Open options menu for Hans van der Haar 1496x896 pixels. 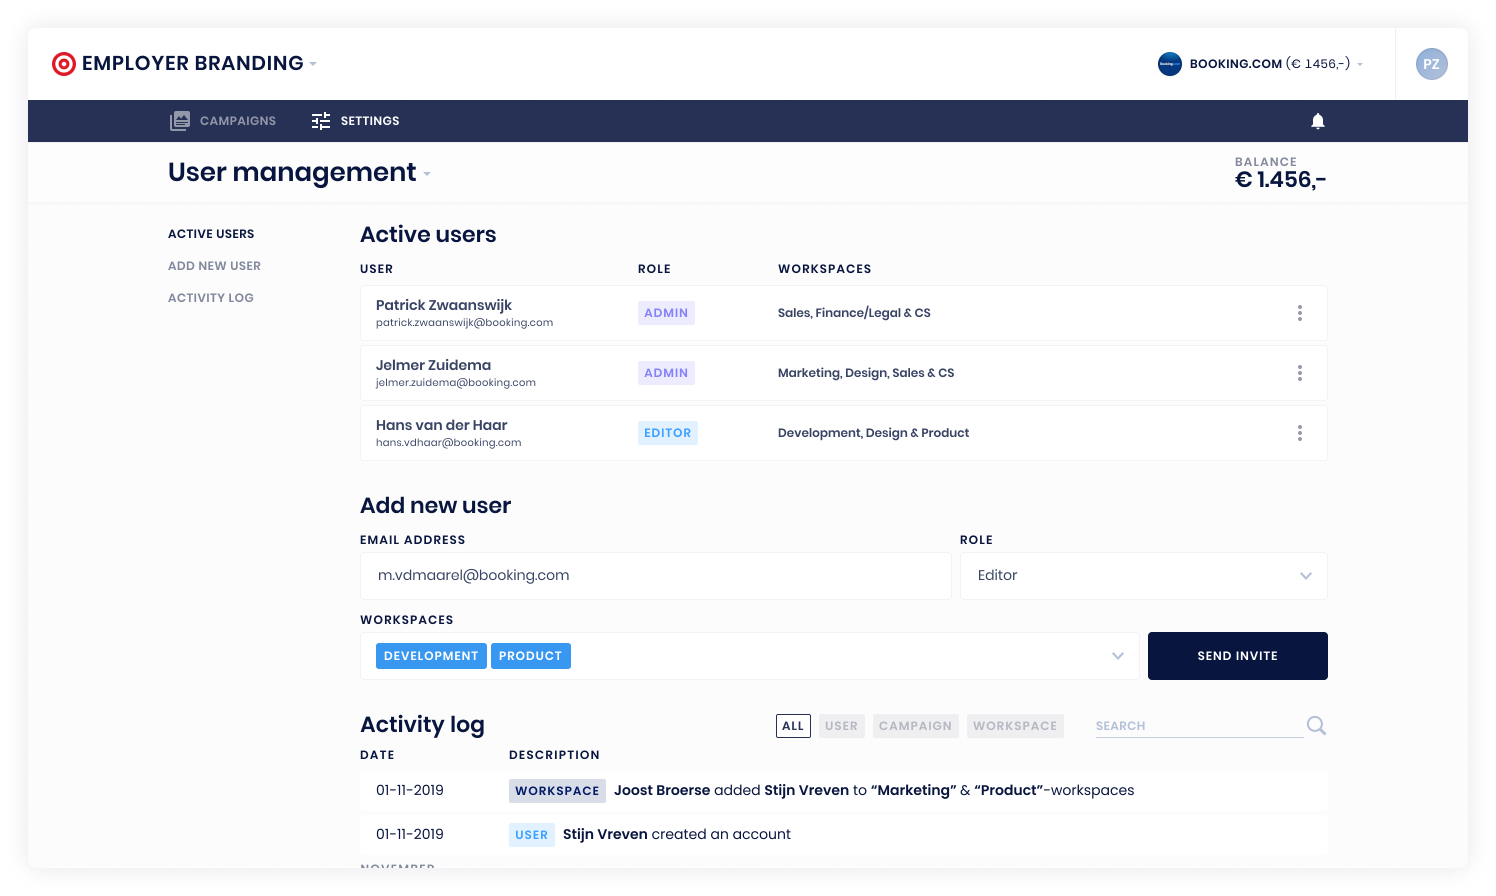coord(1300,433)
